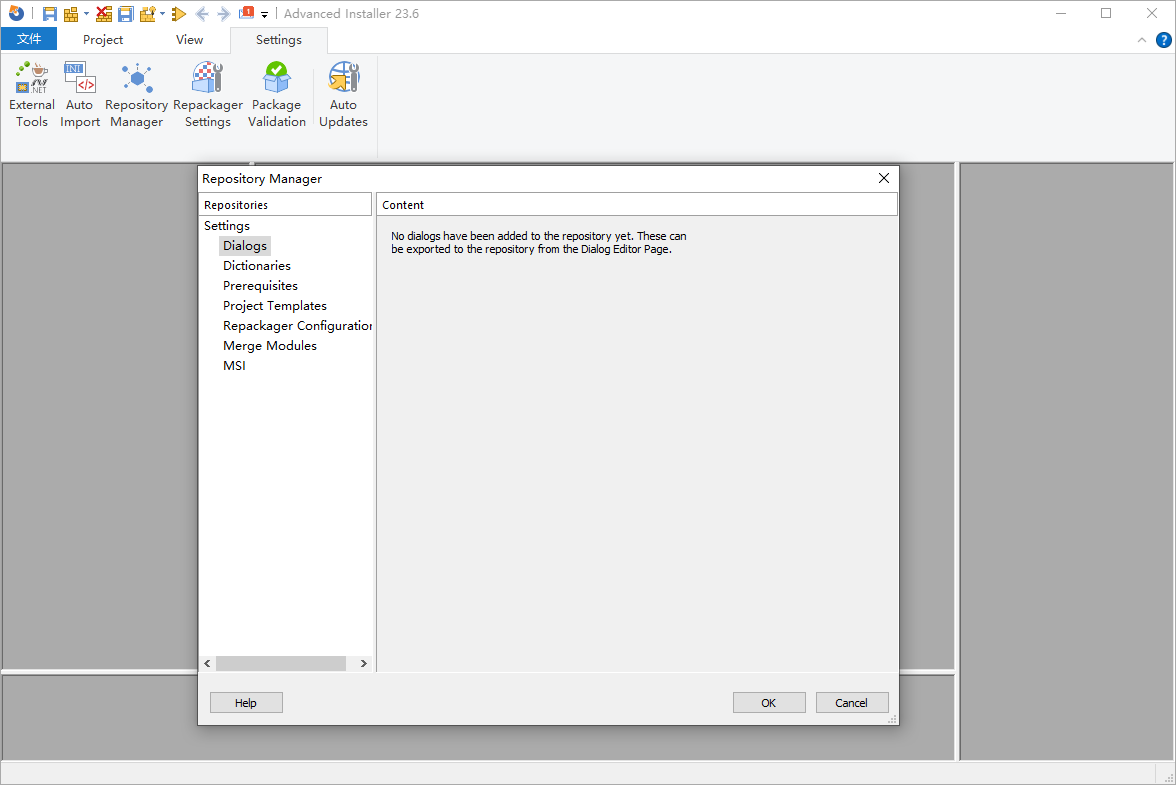The image size is (1176, 785).
Task: Launch Package Validation
Action: [x=276, y=95]
